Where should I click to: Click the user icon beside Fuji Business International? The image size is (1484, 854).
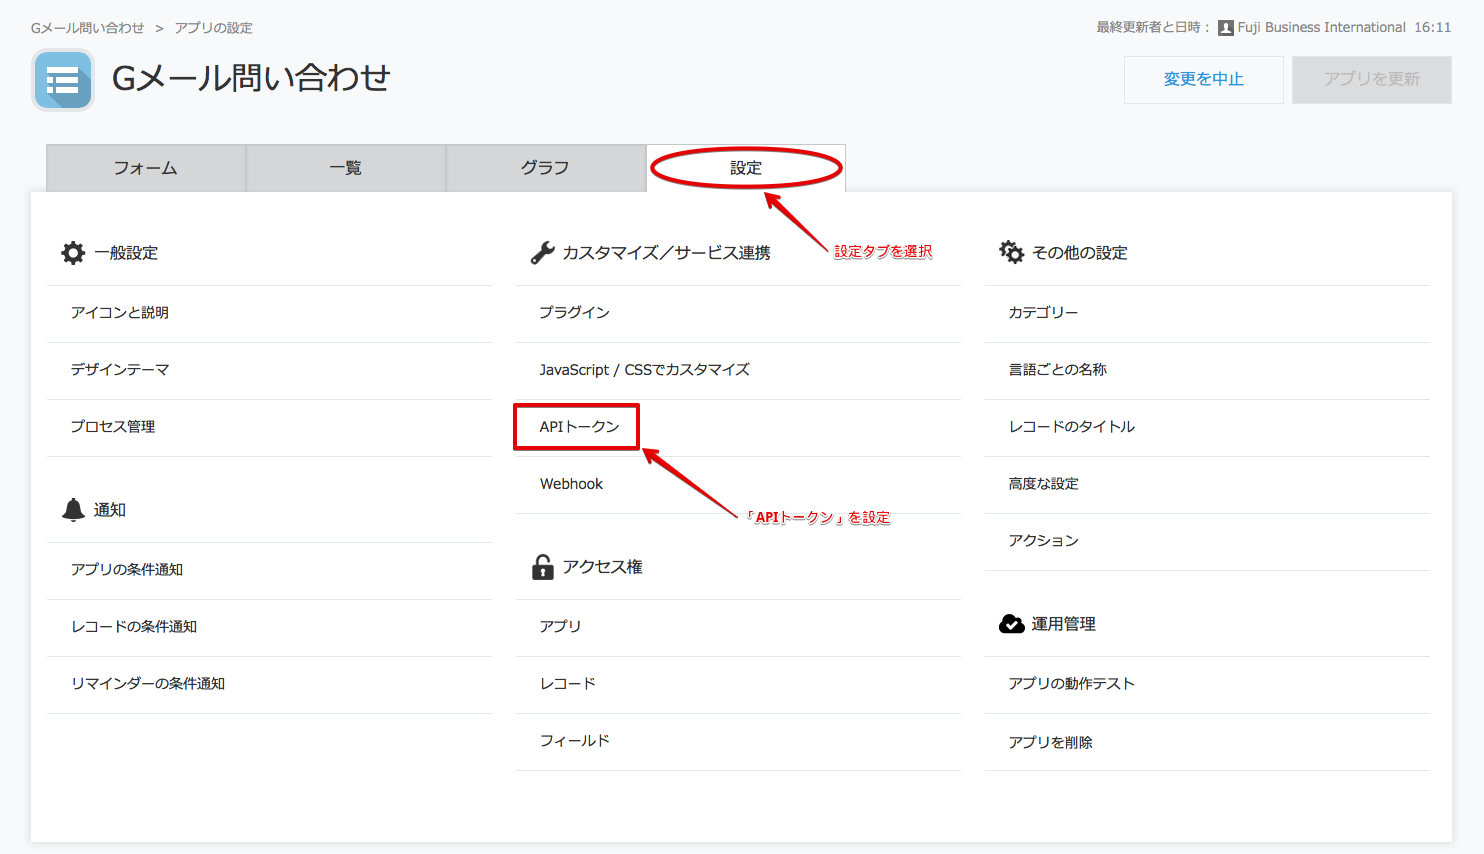(1225, 28)
